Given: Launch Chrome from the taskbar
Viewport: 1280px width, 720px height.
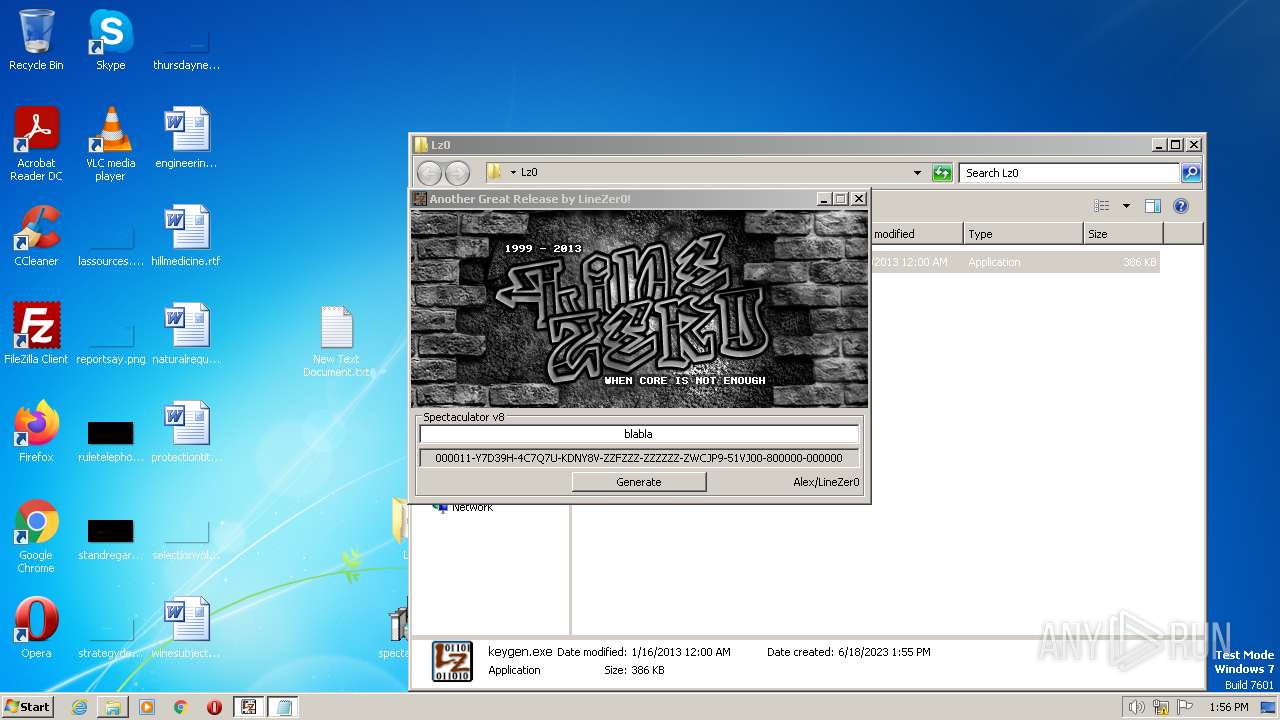Looking at the screenshot, I should point(180,707).
